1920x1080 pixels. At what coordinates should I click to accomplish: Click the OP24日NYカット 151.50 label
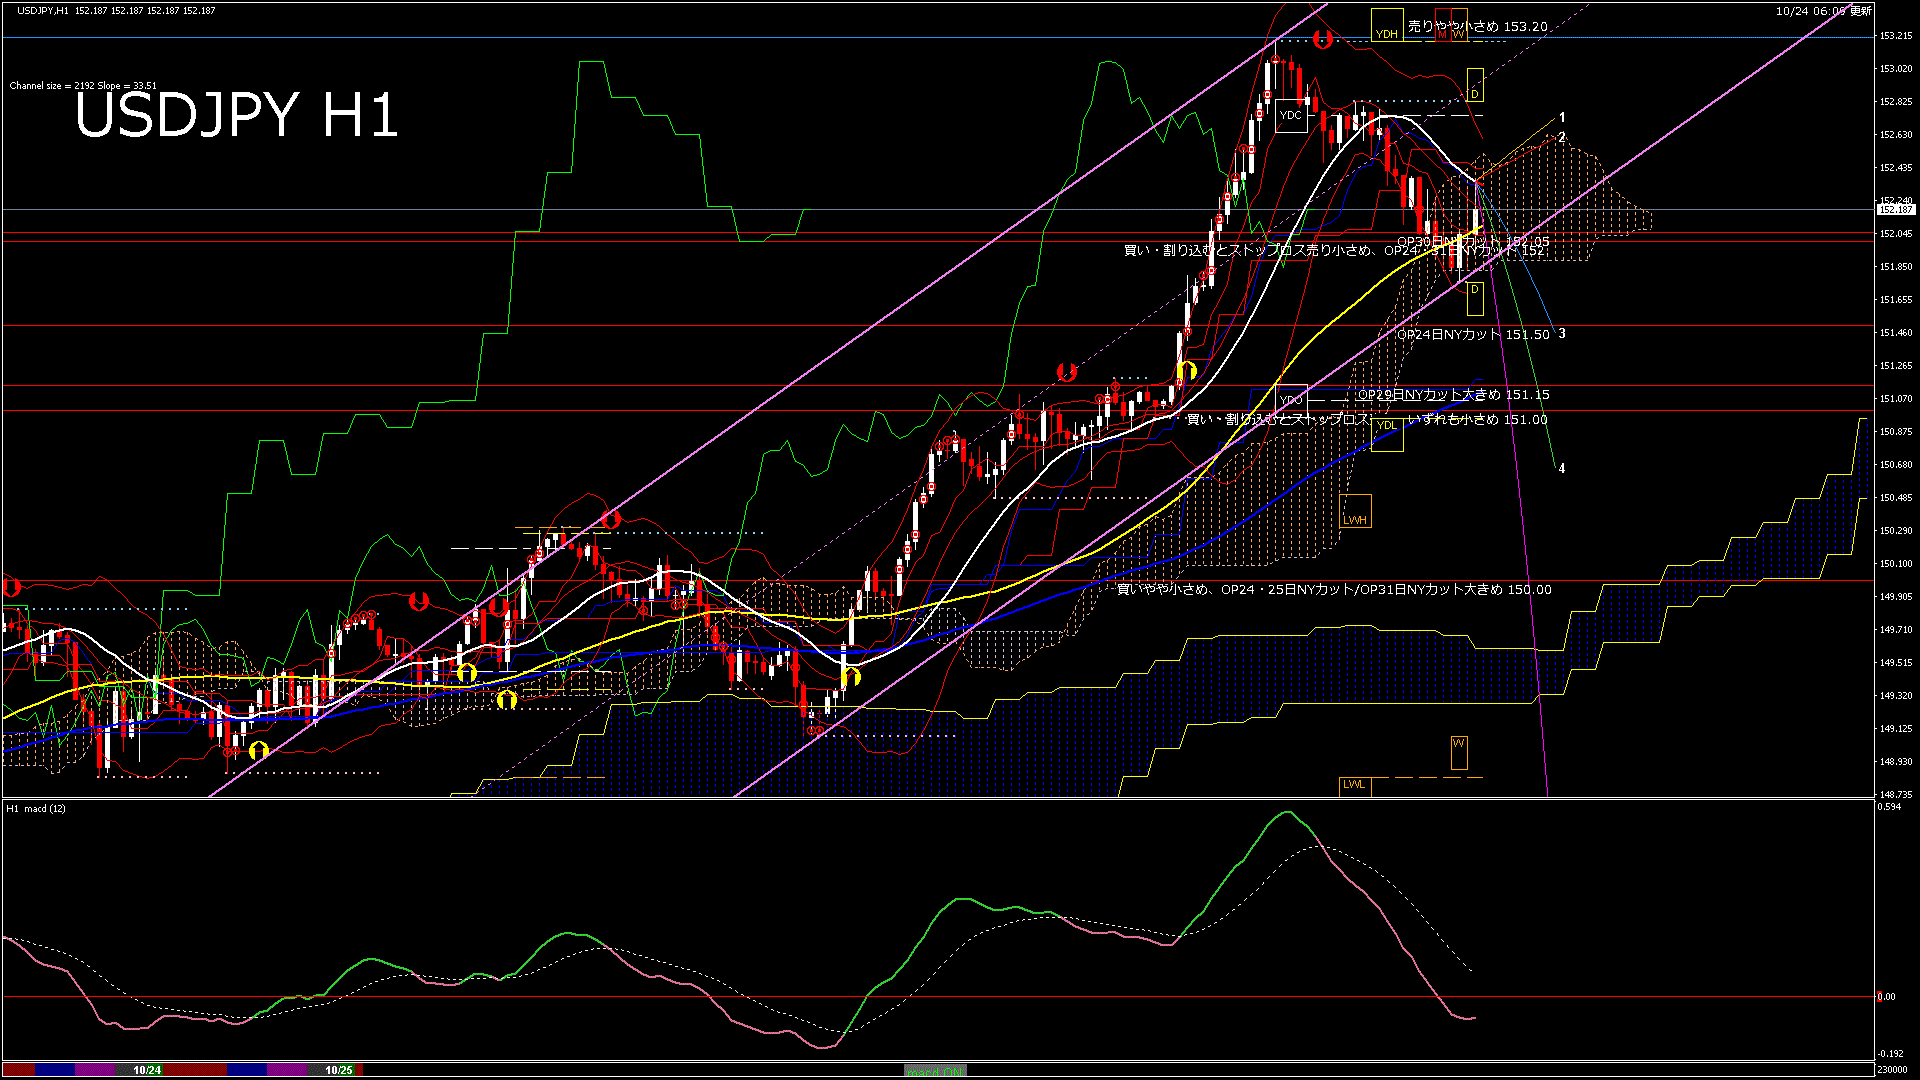pyautogui.click(x=1472, y=334)
